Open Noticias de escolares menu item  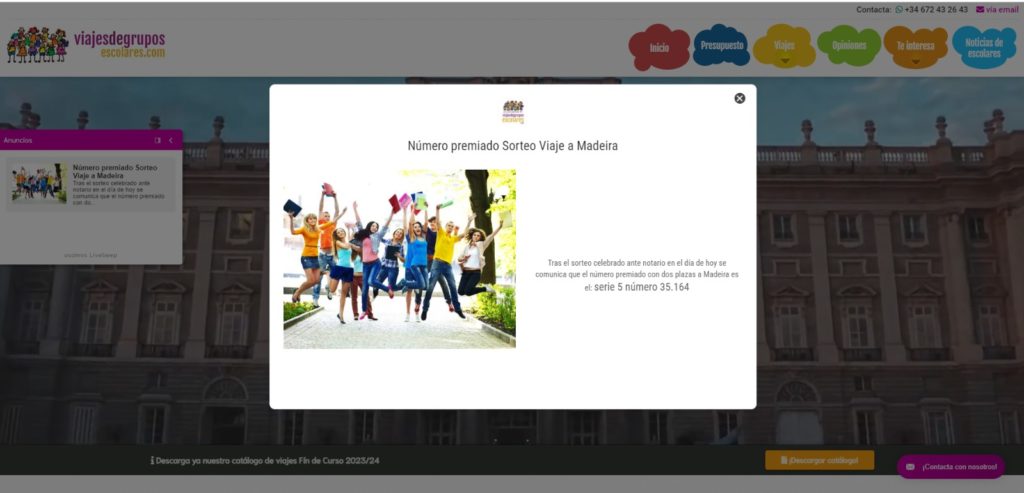pos(984,48)
